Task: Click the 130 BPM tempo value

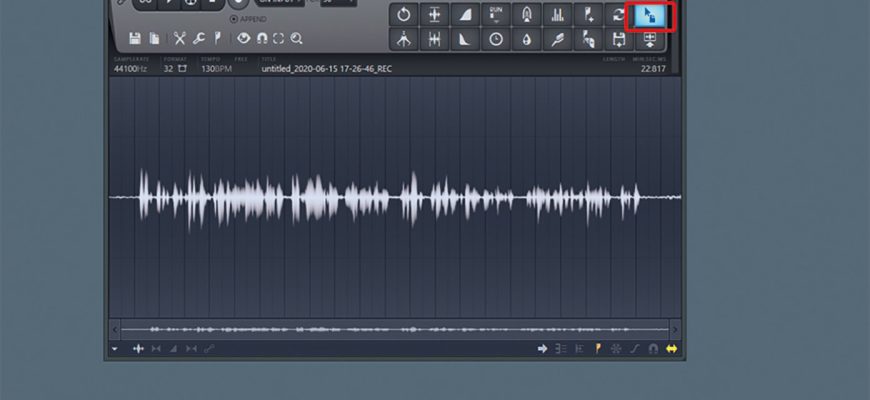Action: coord(211,70)
